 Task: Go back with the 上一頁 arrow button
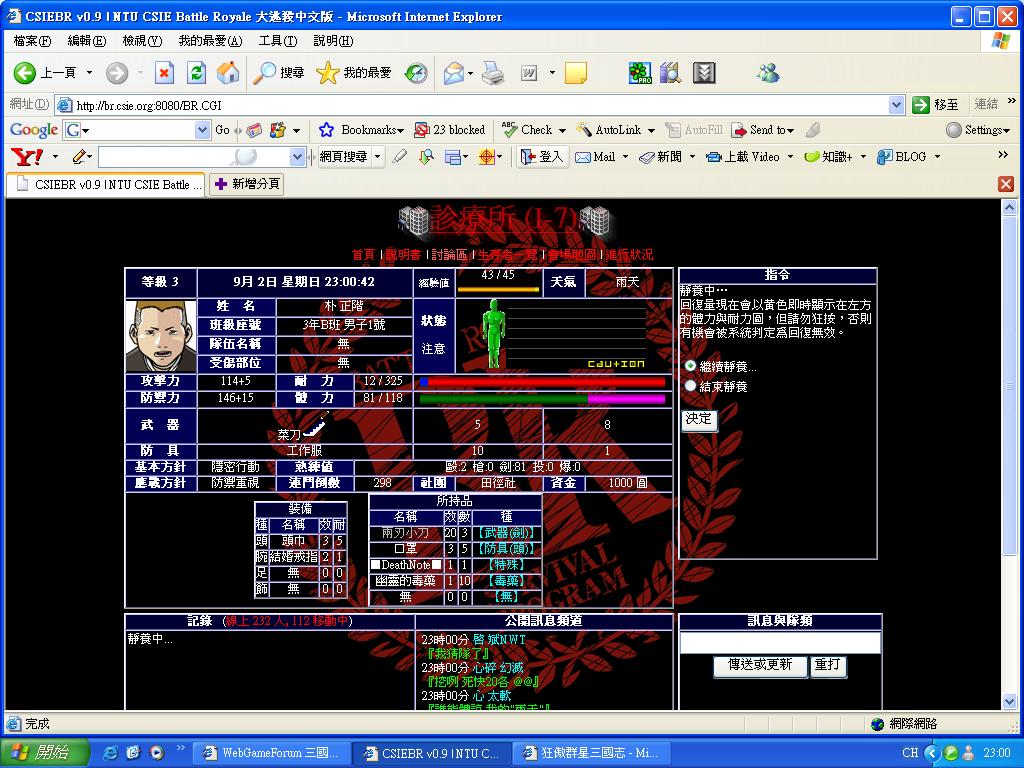pos(44,72)
